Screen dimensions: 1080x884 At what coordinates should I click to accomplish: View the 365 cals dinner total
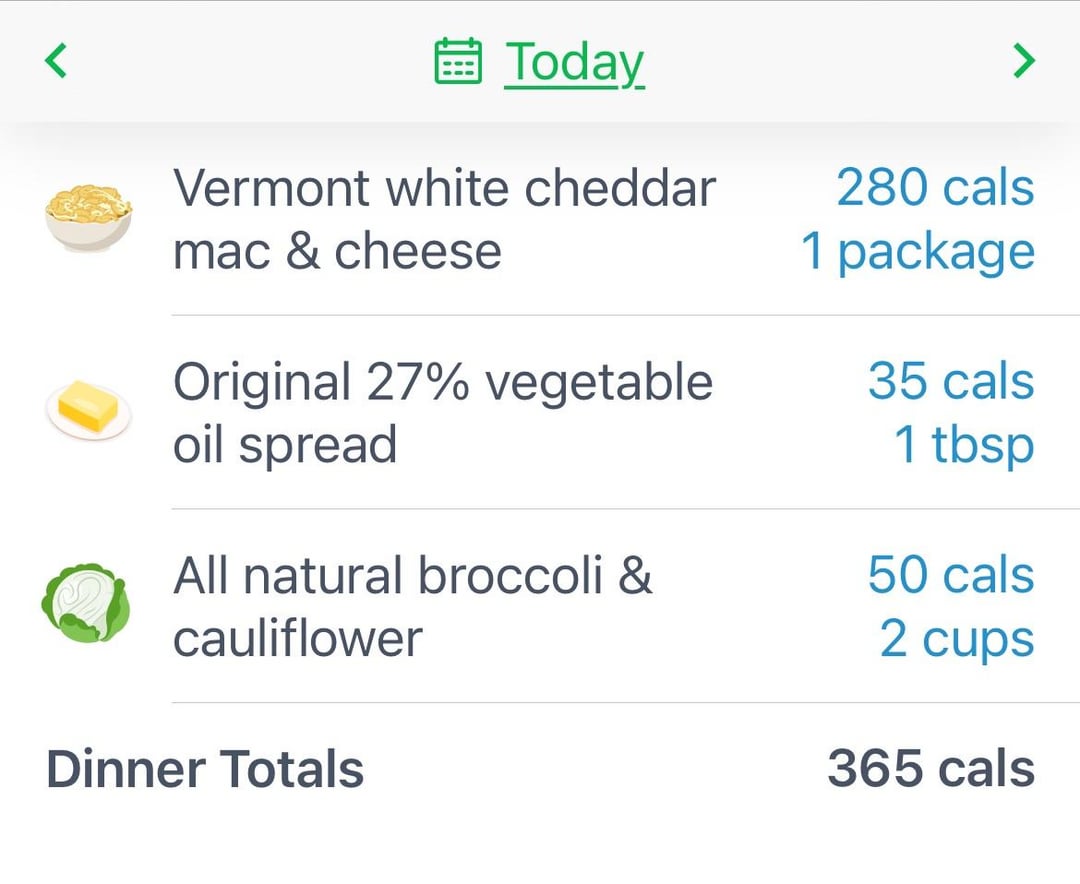click(x=931, y=768)
